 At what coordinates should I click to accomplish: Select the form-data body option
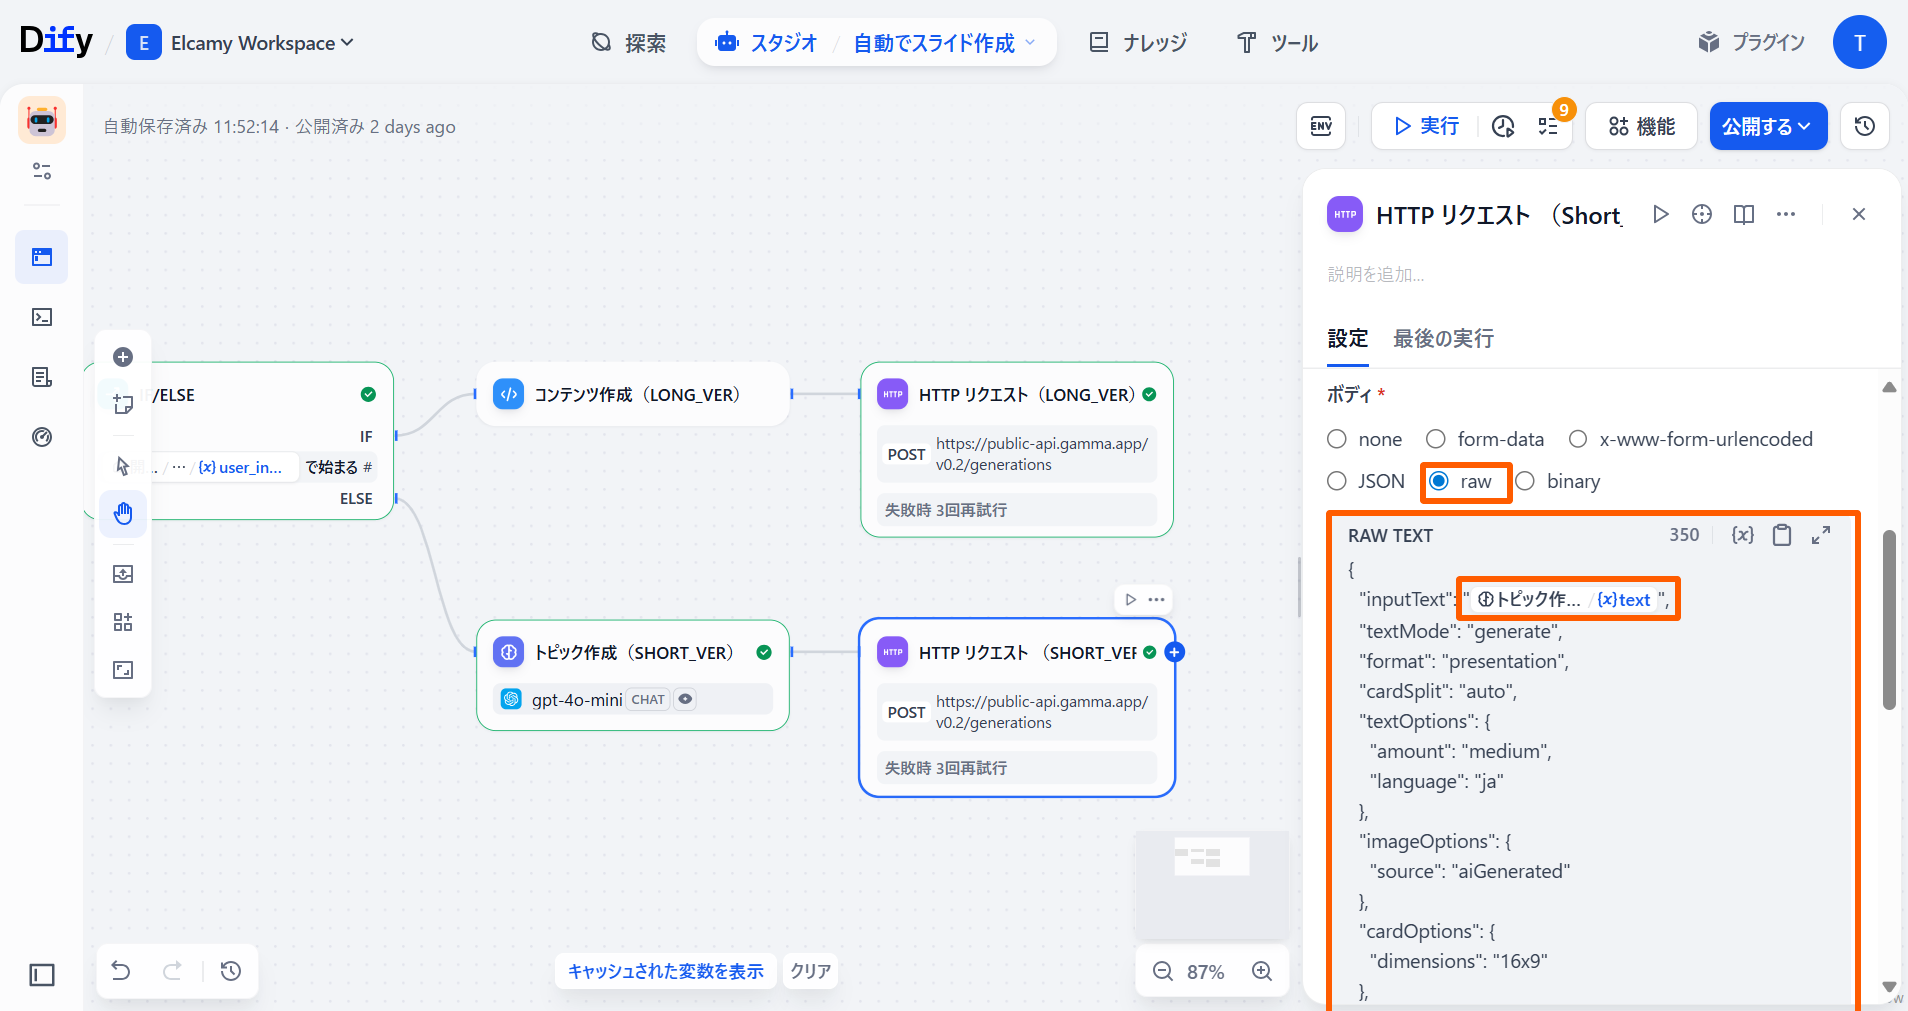[1436, 439]
